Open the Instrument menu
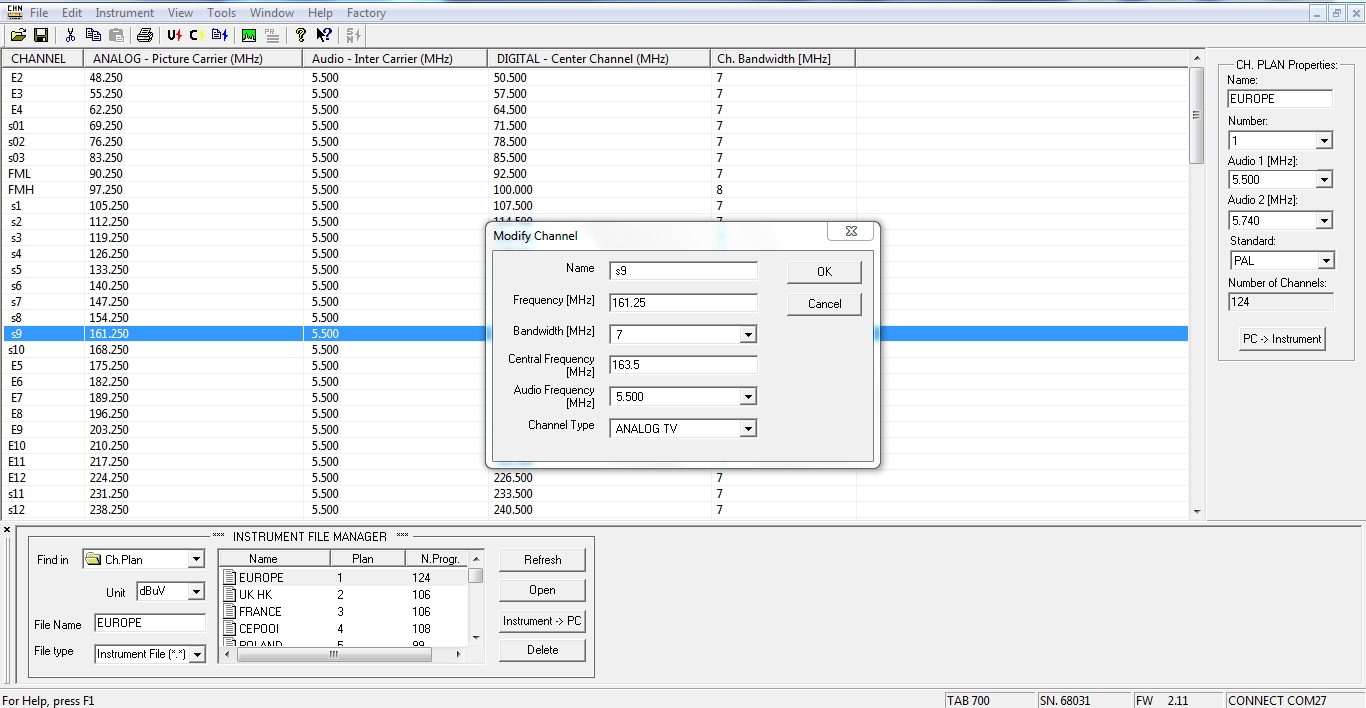Viewport: 1366px width, 708px height. (125, 13)
